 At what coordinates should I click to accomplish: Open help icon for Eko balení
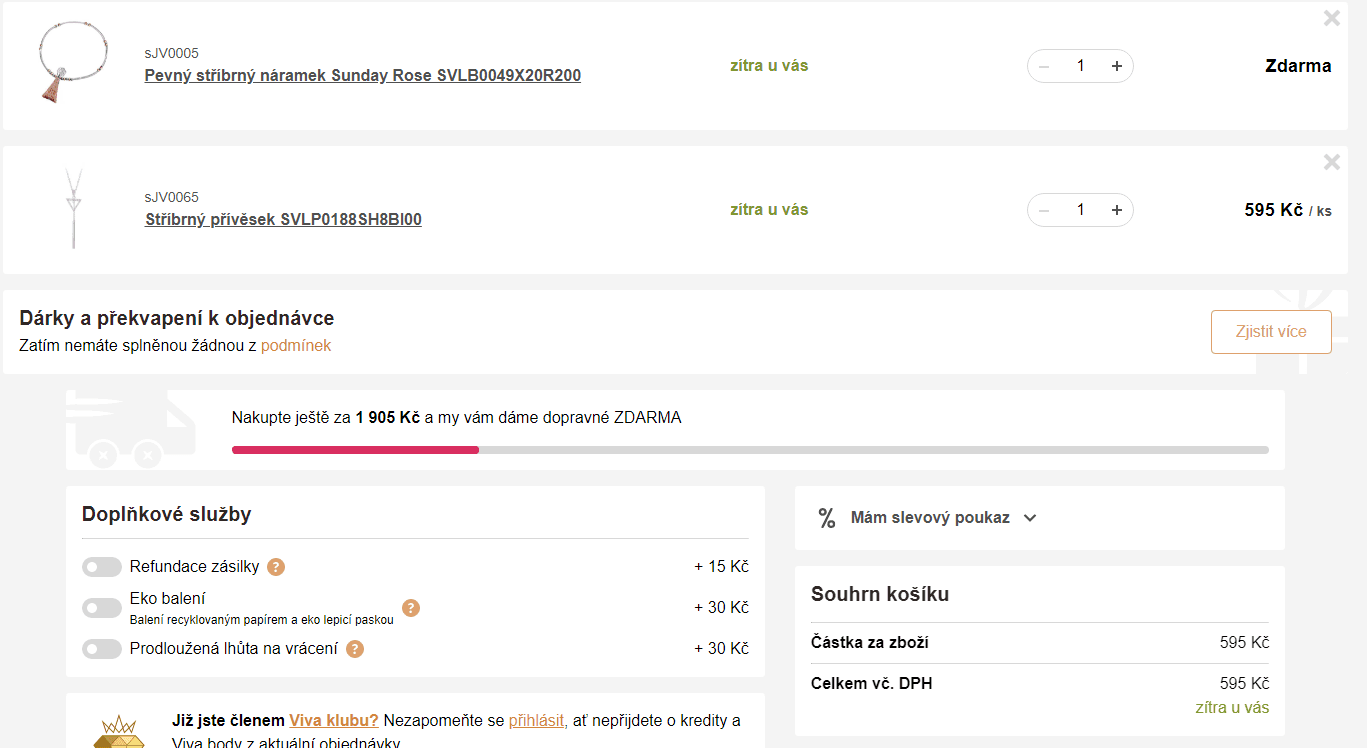tap(411, 608)
